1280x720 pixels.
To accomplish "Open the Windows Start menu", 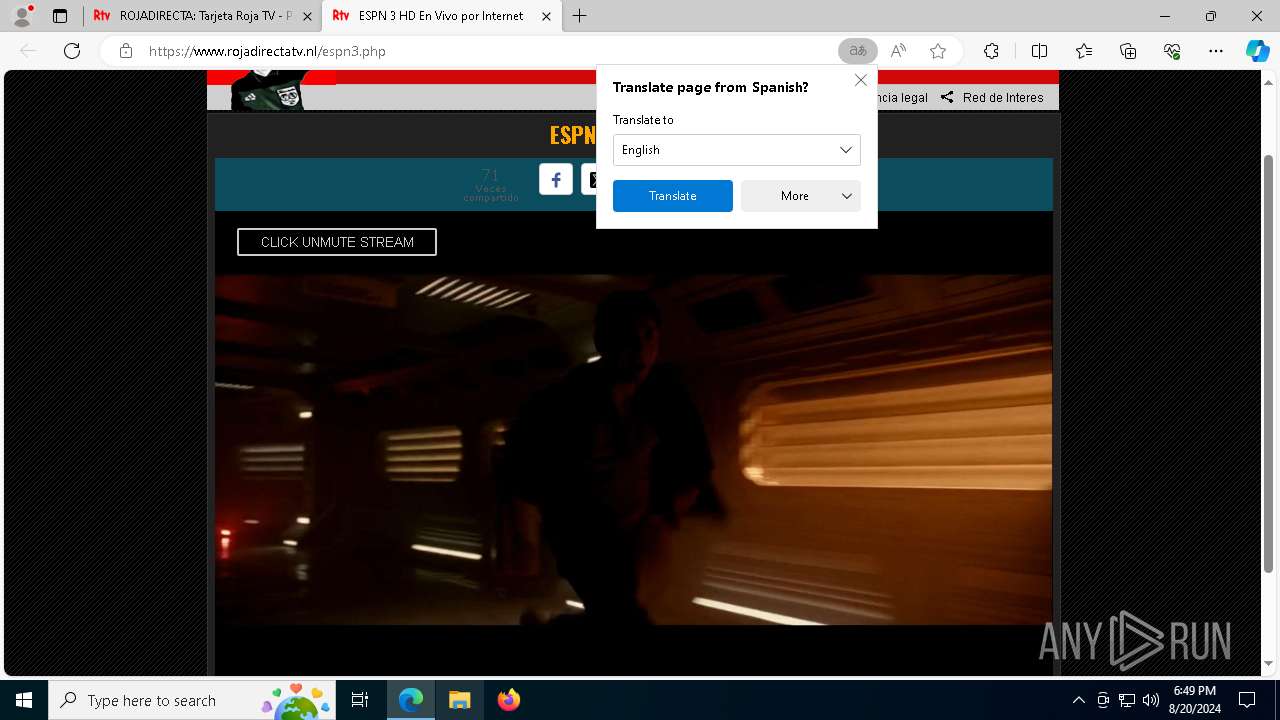I will tap(24, 700).
